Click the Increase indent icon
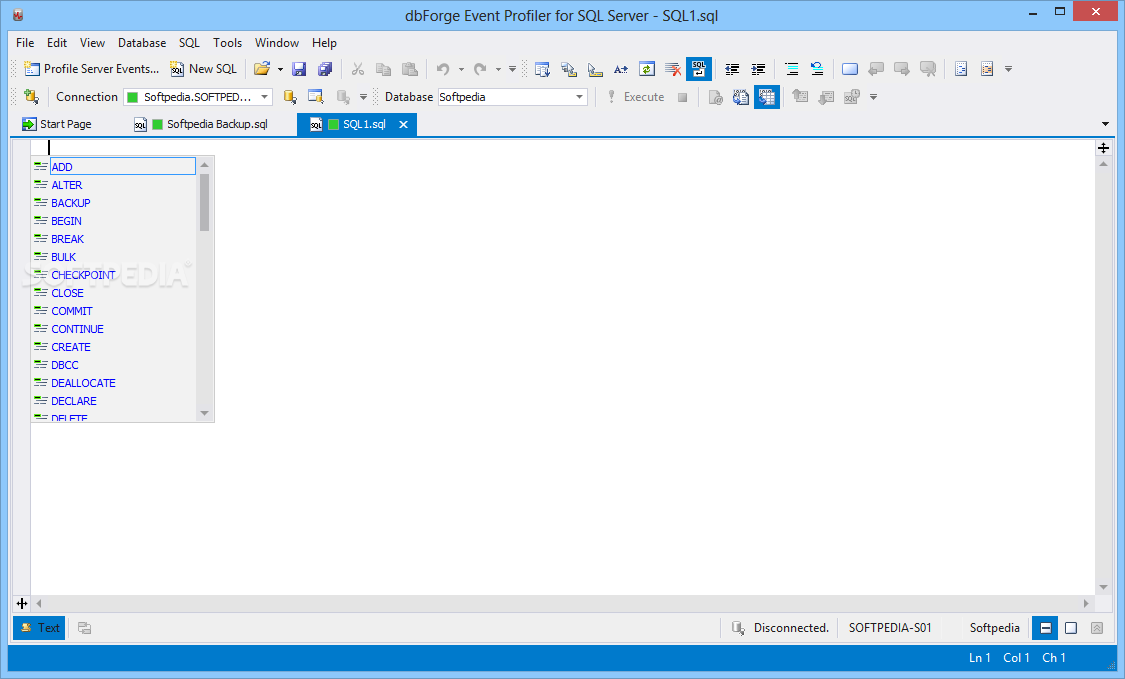Image resolution: width=1125 pixels, height=679 pixels. pos(758,69)
